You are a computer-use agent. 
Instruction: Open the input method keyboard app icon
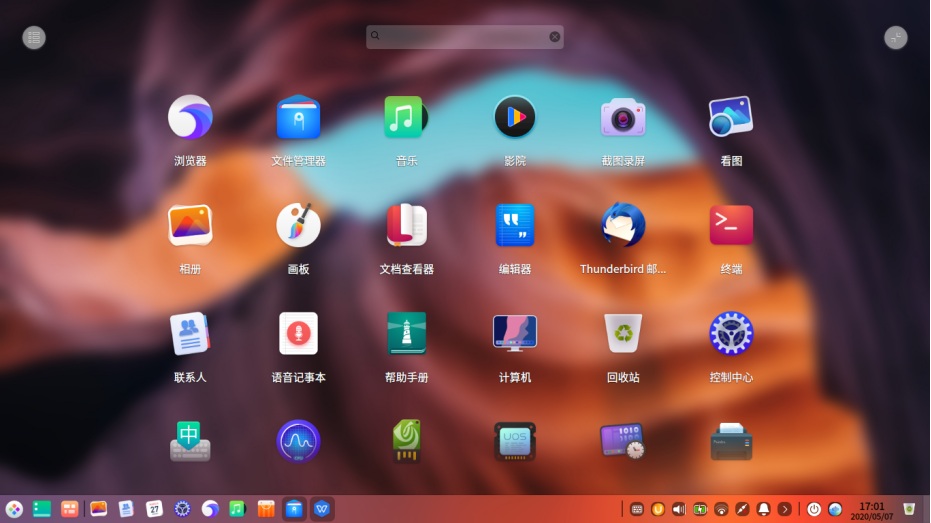(190, 442)
